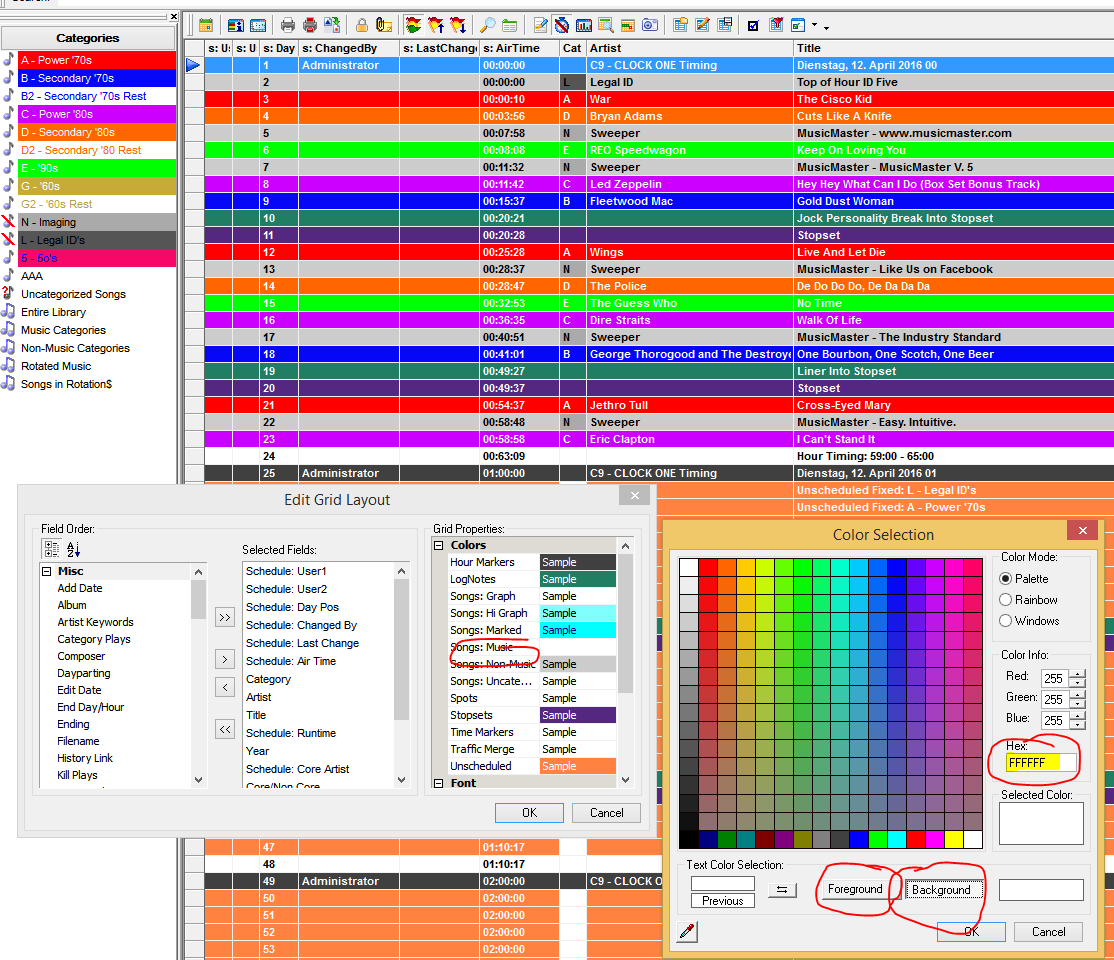This screenshot has width=1114, height=960.
Task: Cancel the Edit Grid Layout dialog
Action: (607, 812)
